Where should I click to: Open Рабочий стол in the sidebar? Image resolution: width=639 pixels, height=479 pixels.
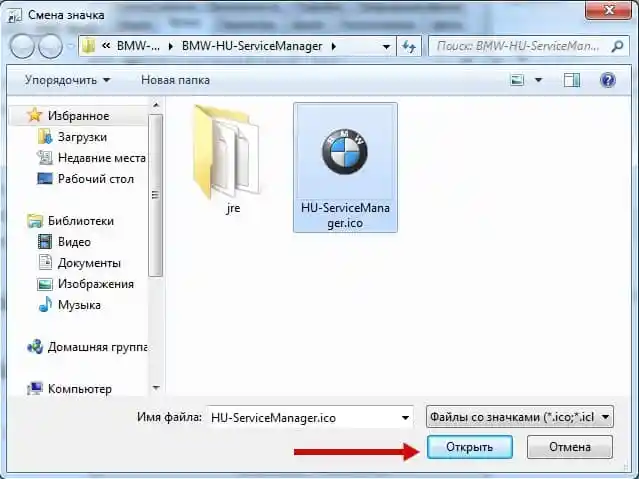click(96, 179)
